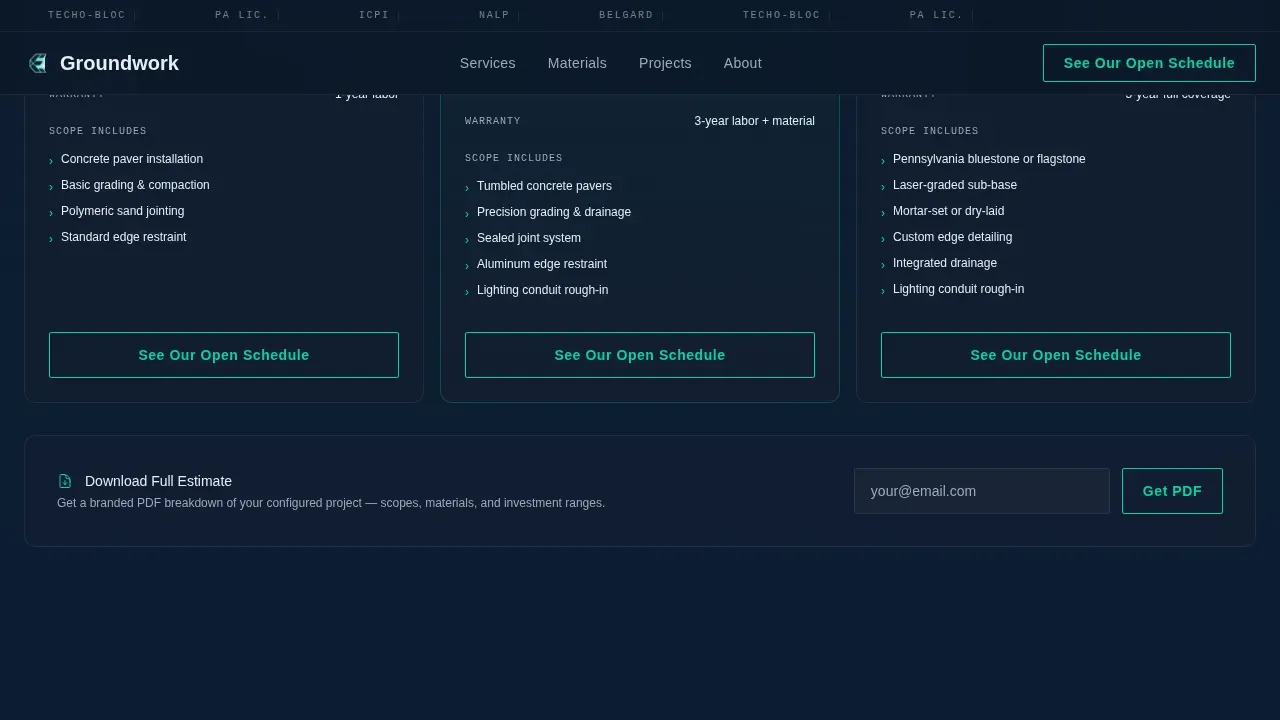Click the Download Full Estimate file icon
Viewport: 1280px width, 720px height.
coord(65,481)
